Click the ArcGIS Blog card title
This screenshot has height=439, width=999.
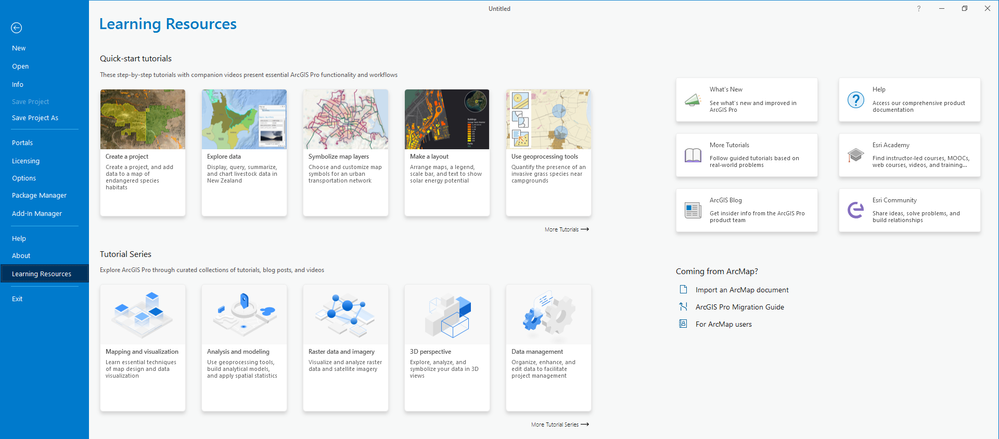click(725, 200)
